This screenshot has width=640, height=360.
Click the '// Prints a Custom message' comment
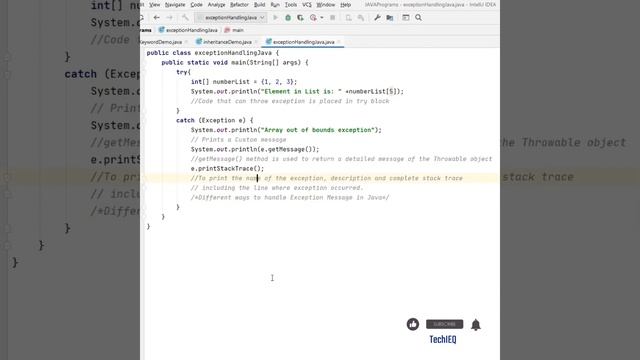tap(238, 140)
